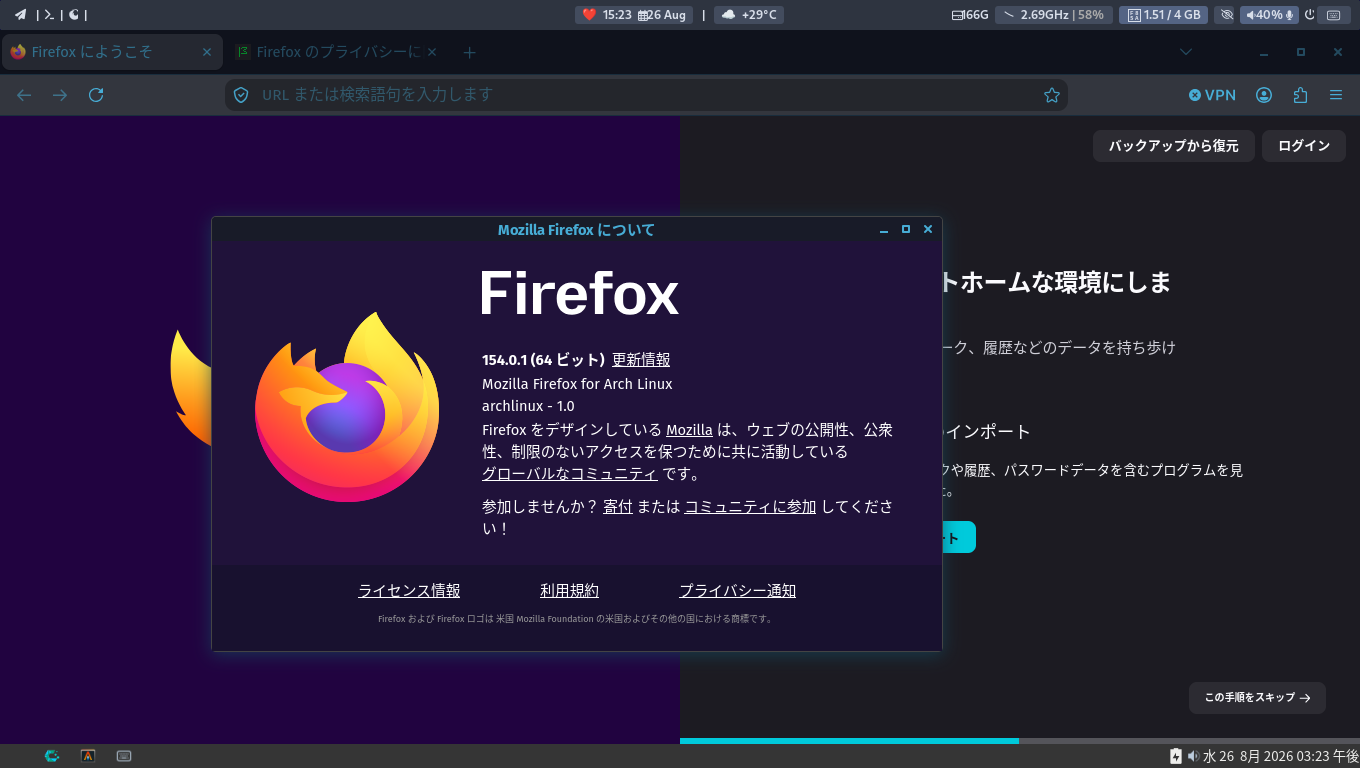Click the bottom clock showing 03:23 午後
This screenshot has width=1360, height=768.
coord(1281,756)
